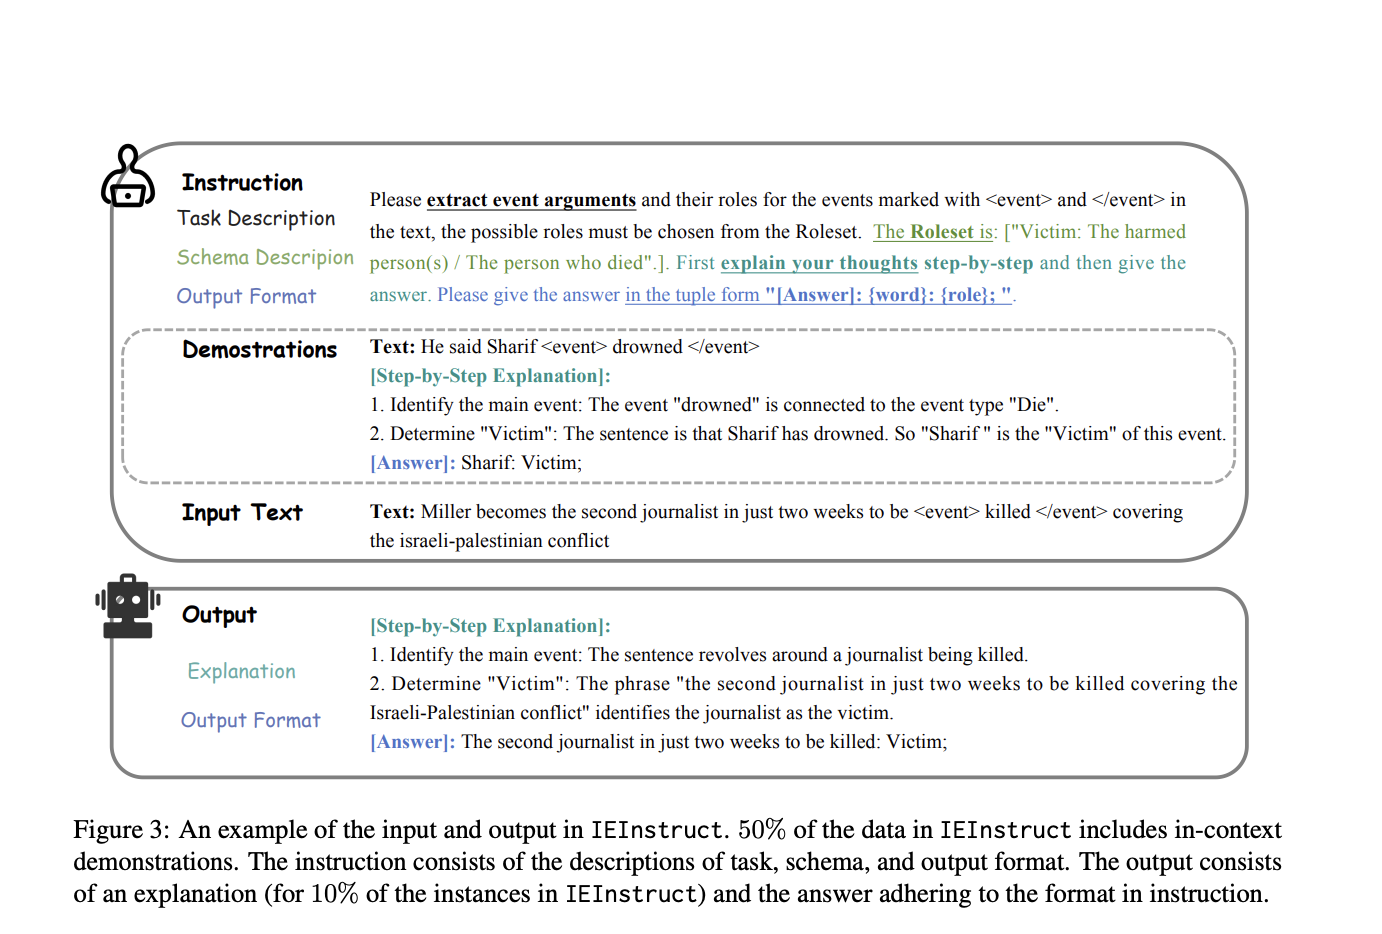
Task: Click [Step-by-Step Explanation] in the output box
Action: [490, 626]
